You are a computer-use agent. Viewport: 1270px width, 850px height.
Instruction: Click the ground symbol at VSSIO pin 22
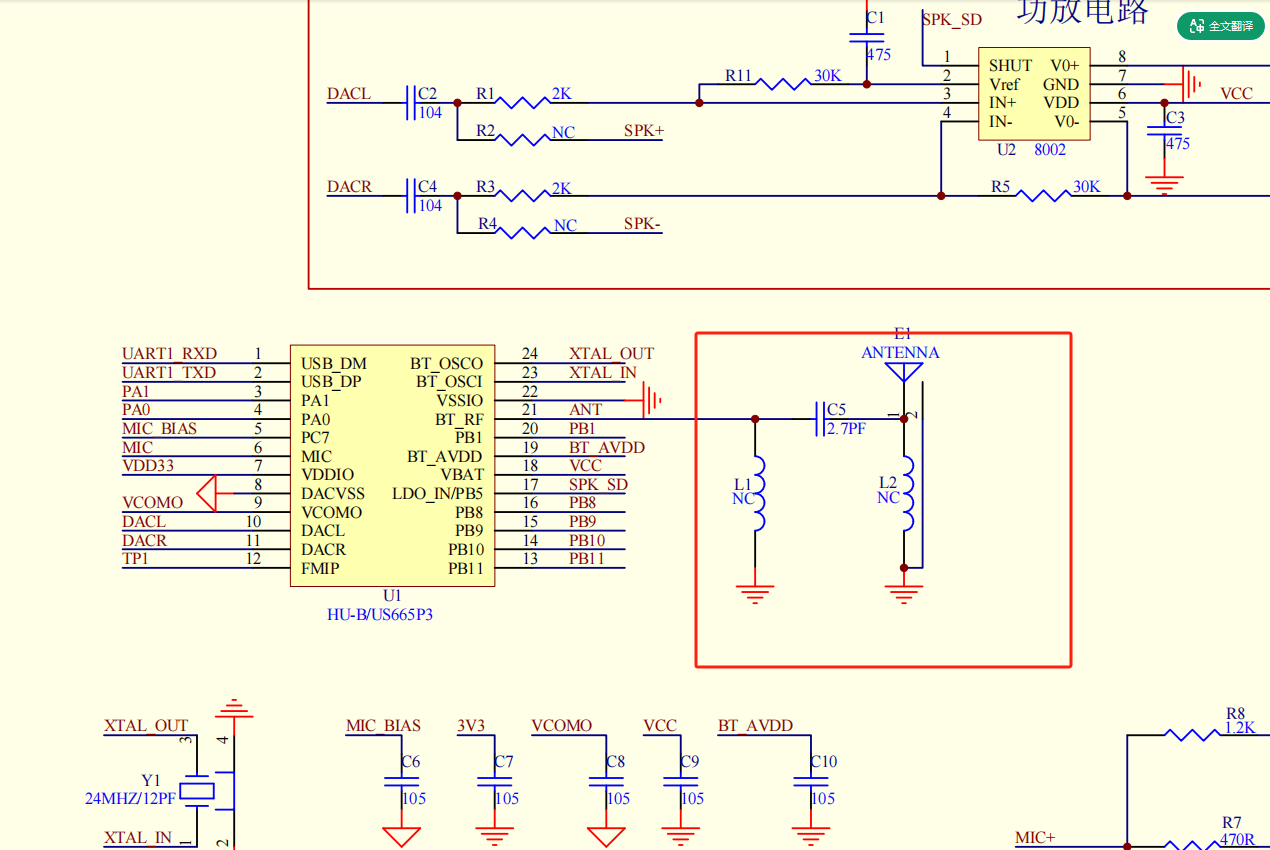[x=651, y=401]
